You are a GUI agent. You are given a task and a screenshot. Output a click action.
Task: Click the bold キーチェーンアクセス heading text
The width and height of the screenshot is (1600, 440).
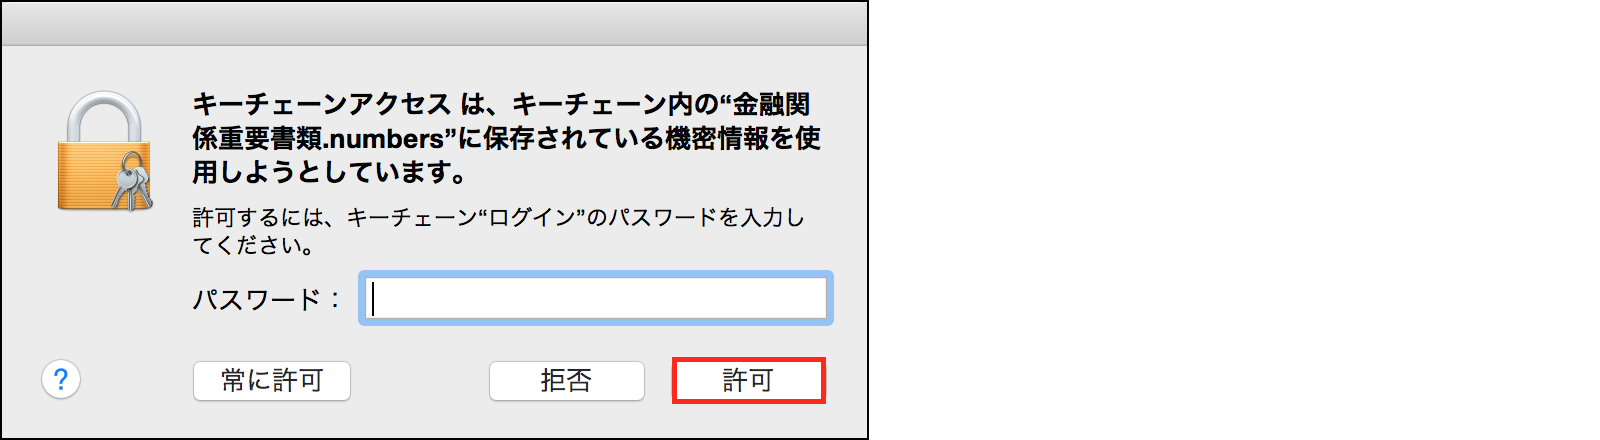pyautogui.click(x=322, y=105)
